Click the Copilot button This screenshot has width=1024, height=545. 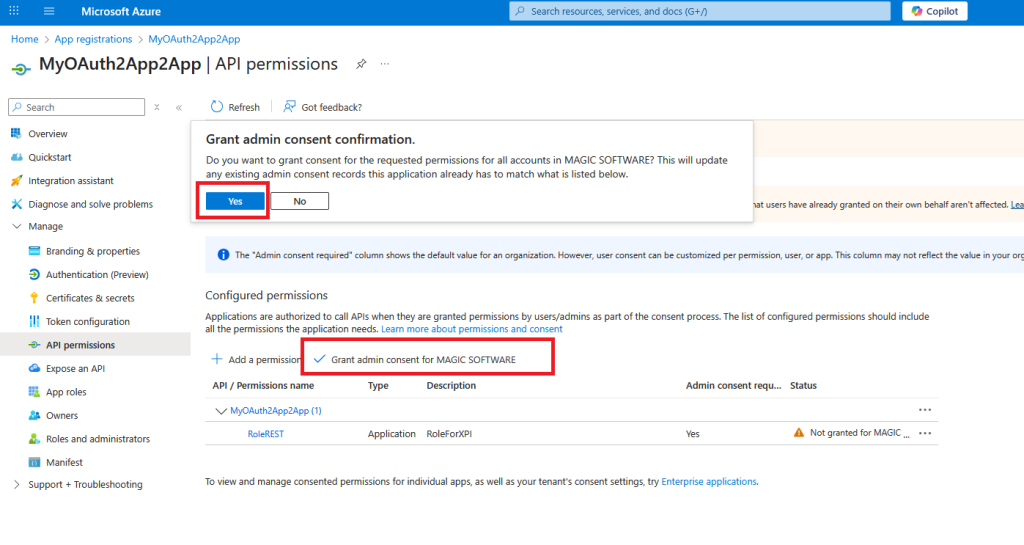pos(935,11)
